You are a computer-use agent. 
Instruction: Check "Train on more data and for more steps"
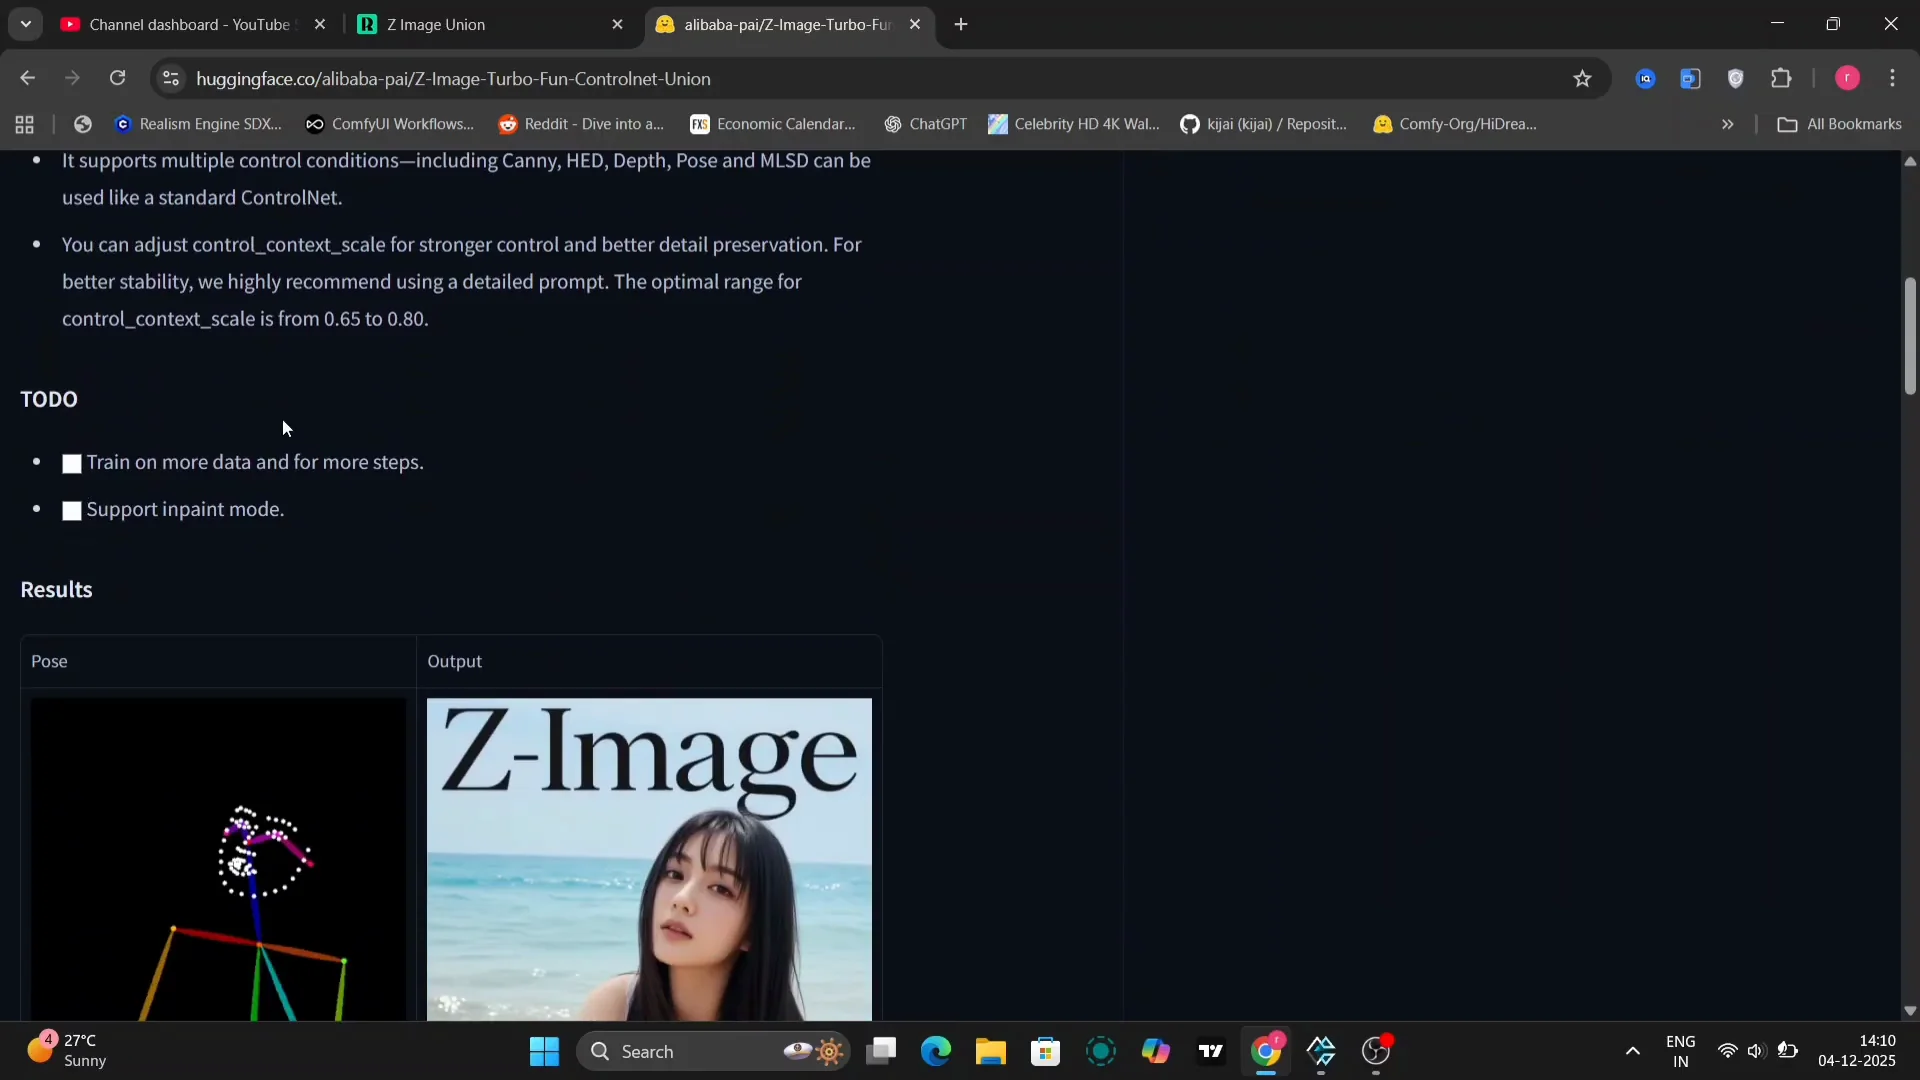pos(71,463)
